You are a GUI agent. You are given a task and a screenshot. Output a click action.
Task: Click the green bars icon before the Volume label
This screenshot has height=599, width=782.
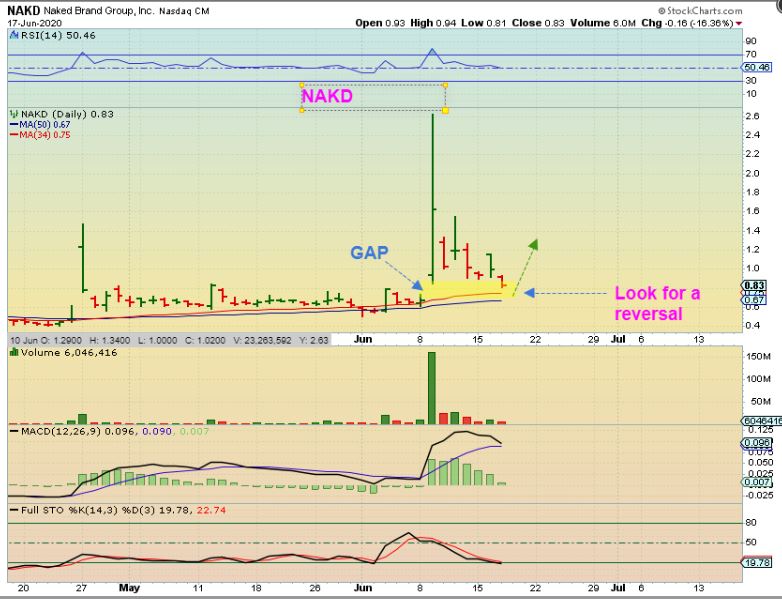[x=14, y=353]
